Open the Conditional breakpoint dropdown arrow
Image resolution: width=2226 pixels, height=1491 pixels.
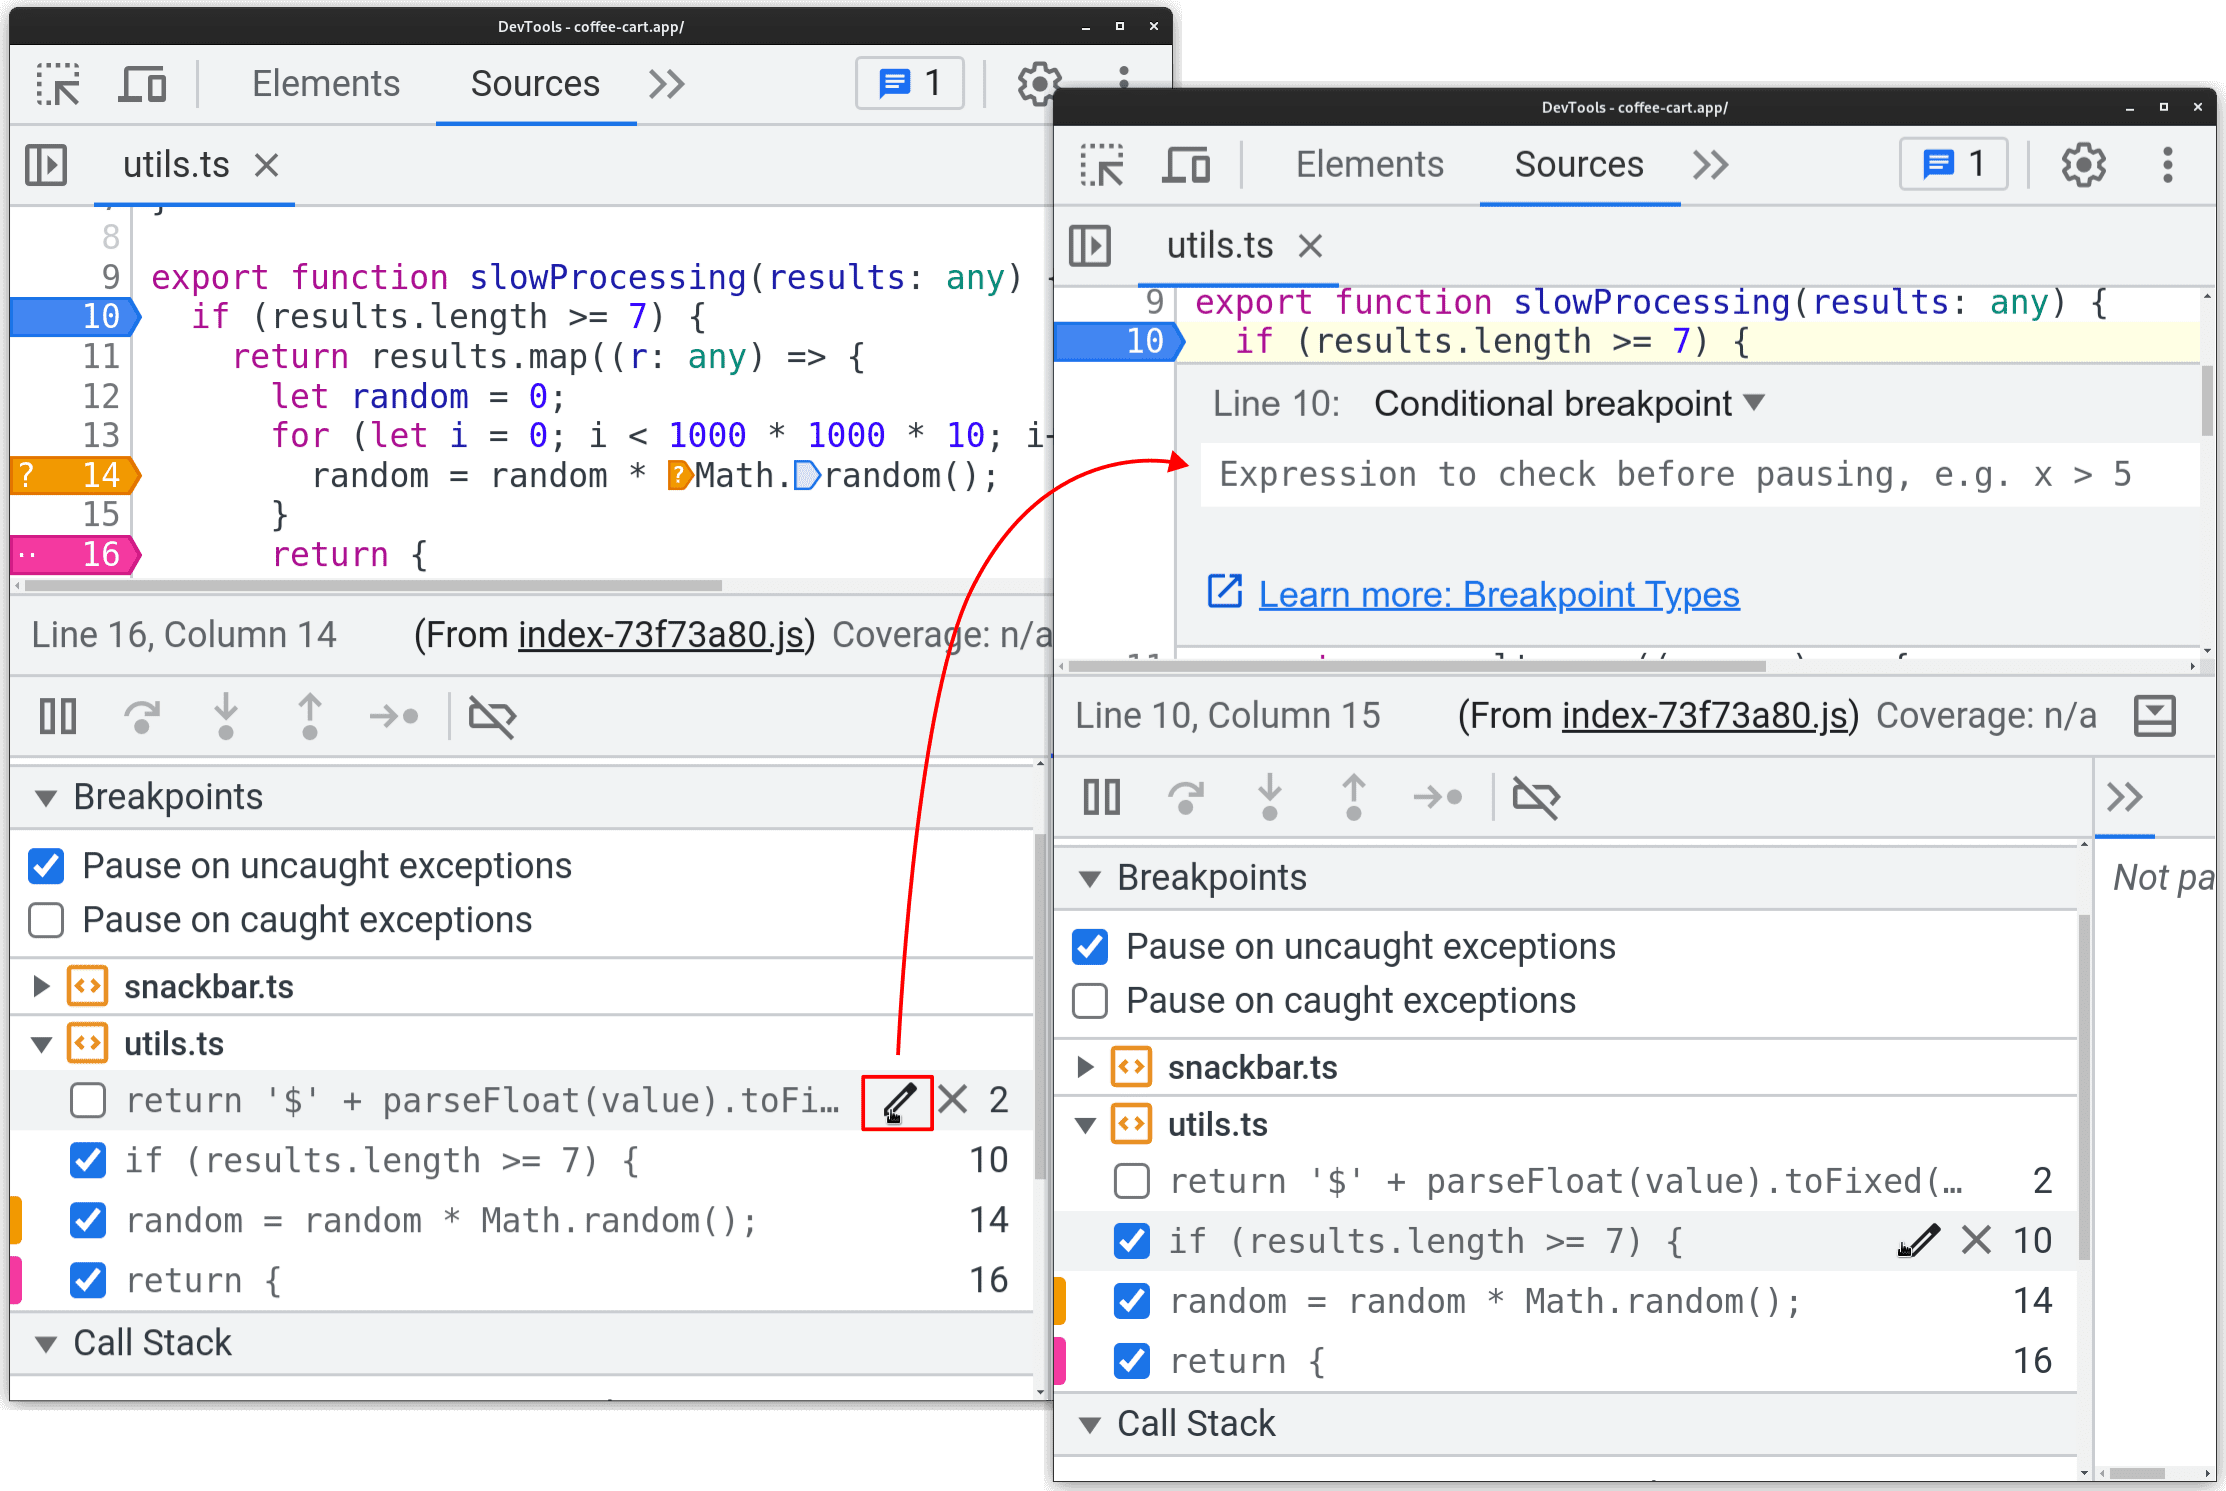click(x=1760, y=403)
